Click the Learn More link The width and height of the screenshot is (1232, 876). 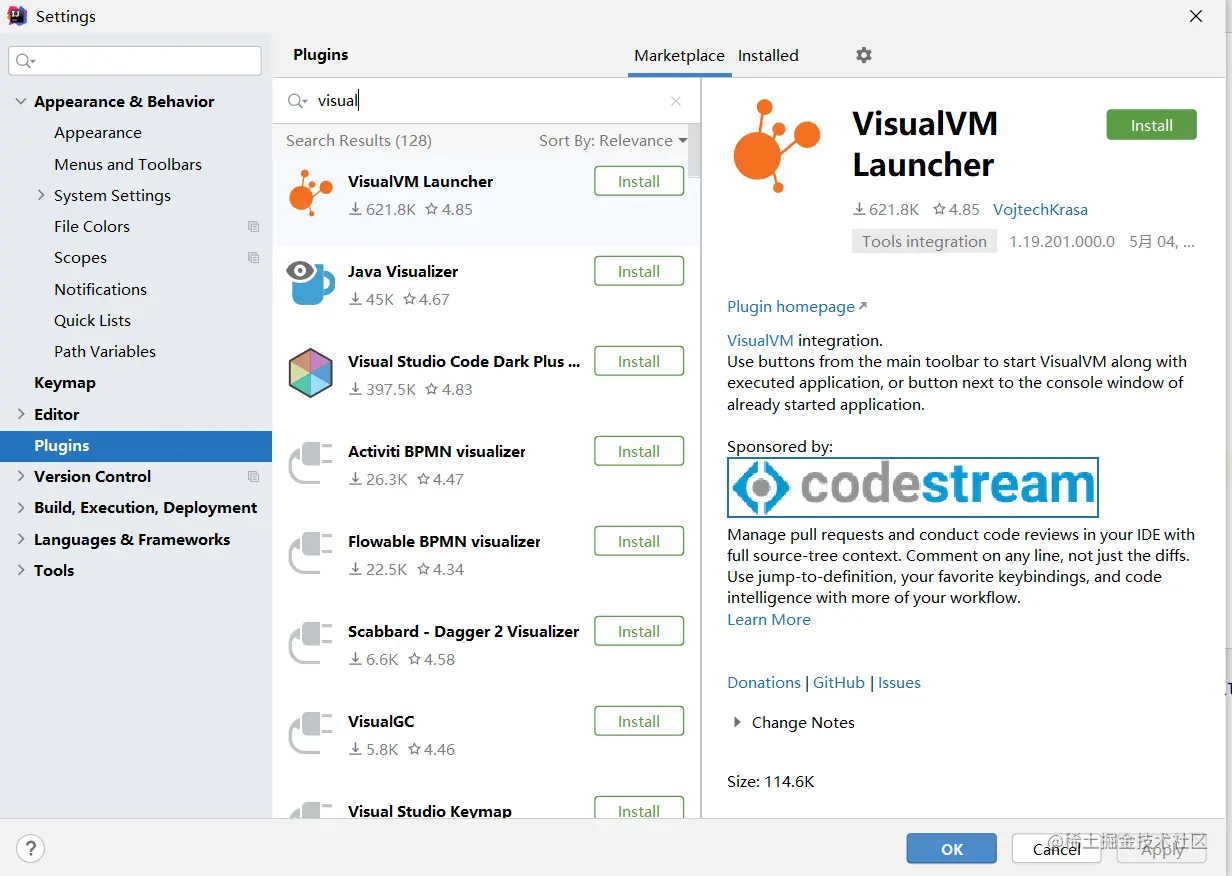click(x=769, y=620)
